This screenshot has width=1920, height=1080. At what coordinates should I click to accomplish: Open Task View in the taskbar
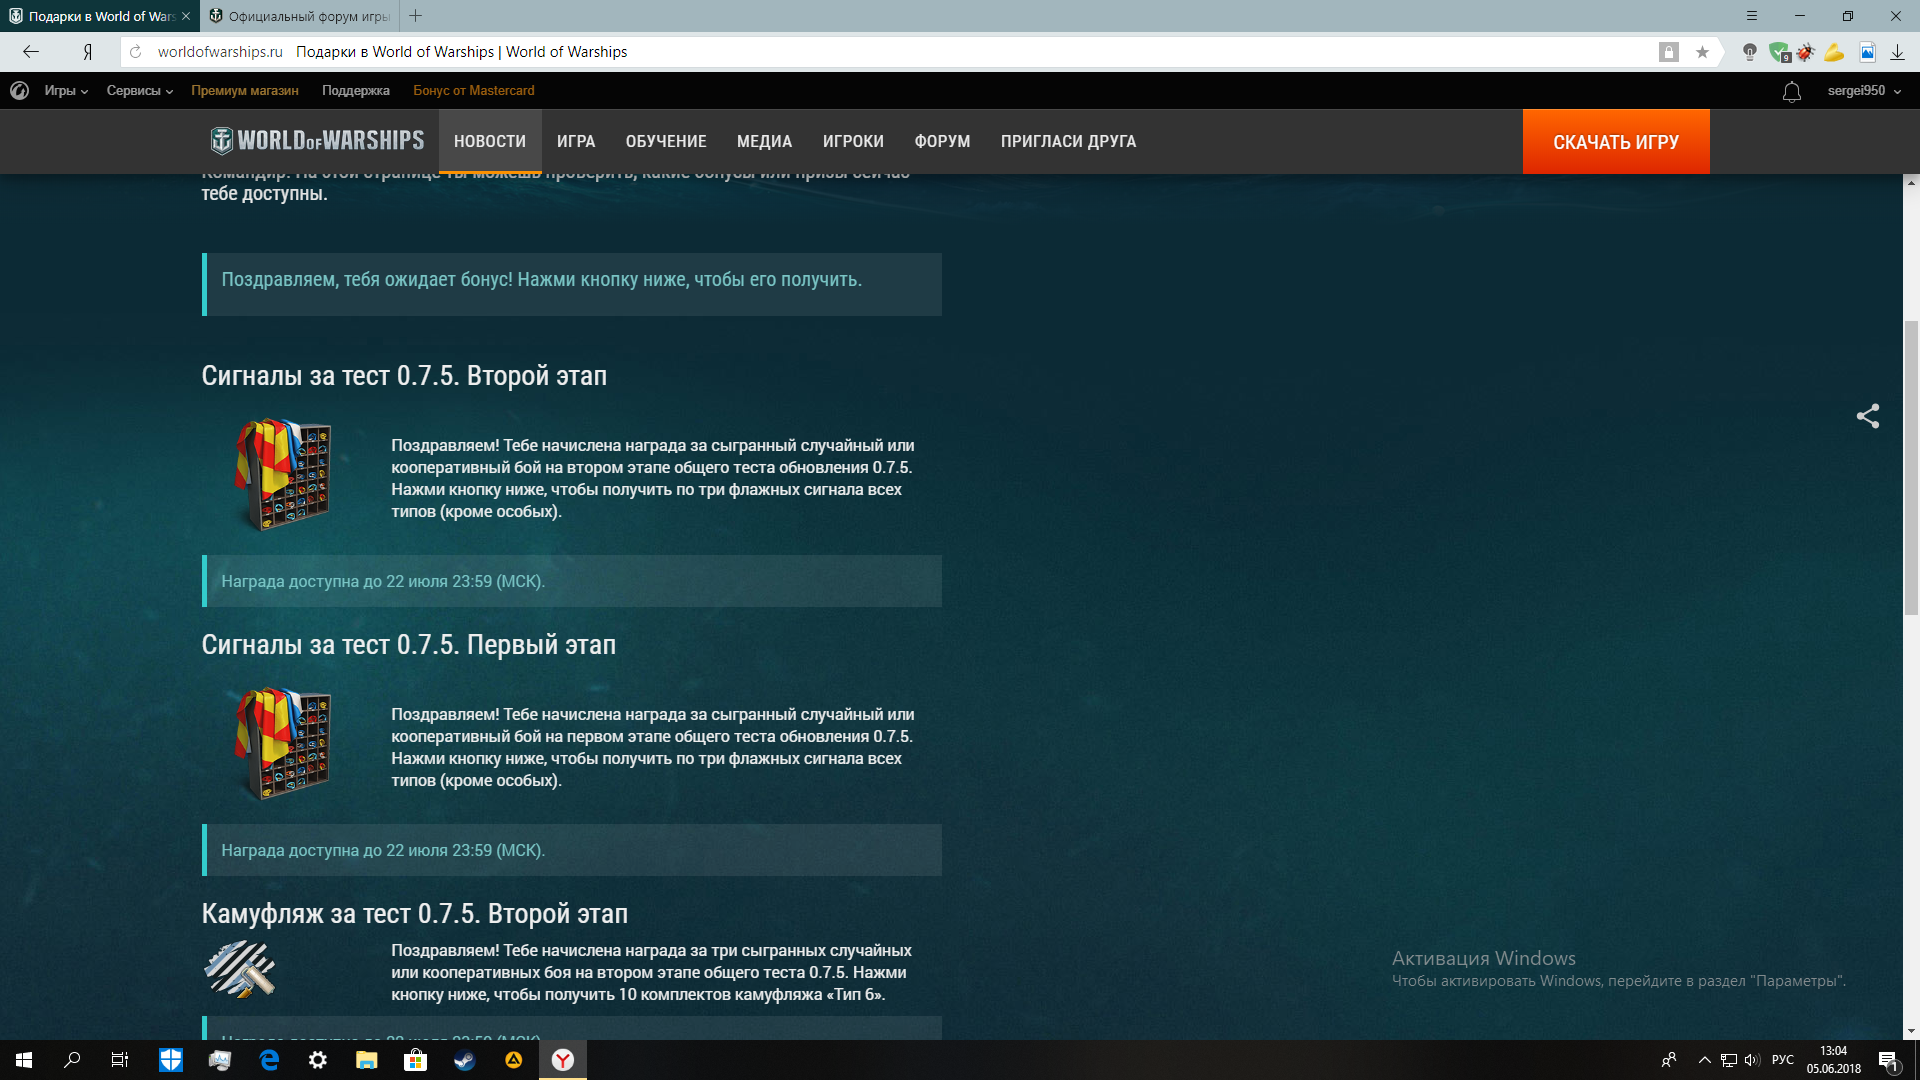120,1060
